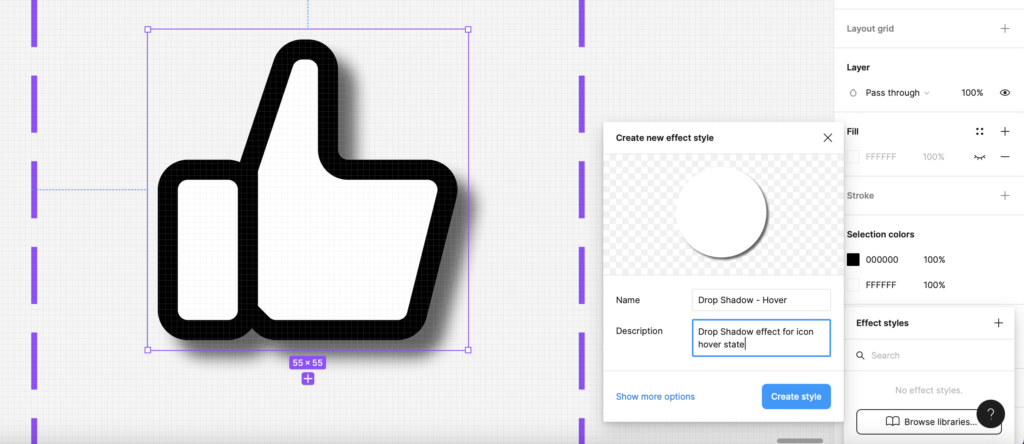
Task: Add a new effect style
Action: [998, 323]
